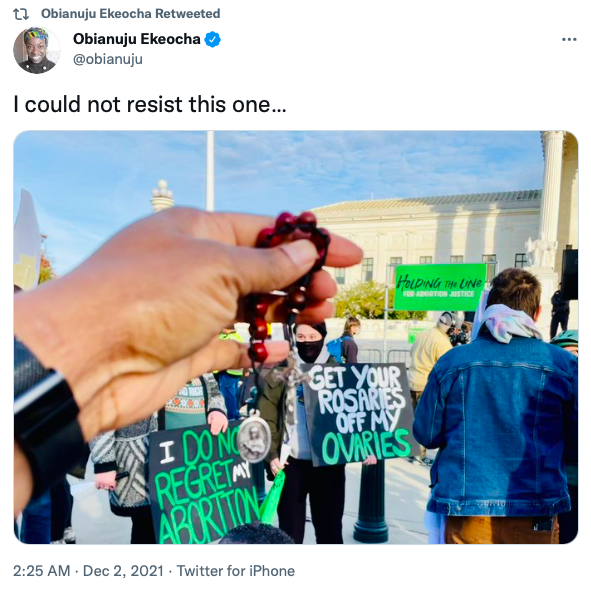Click the retweet arrows icon above the tweet
Image resolution: width=591 pixels, height=592 pixels.
pos(21,14)
